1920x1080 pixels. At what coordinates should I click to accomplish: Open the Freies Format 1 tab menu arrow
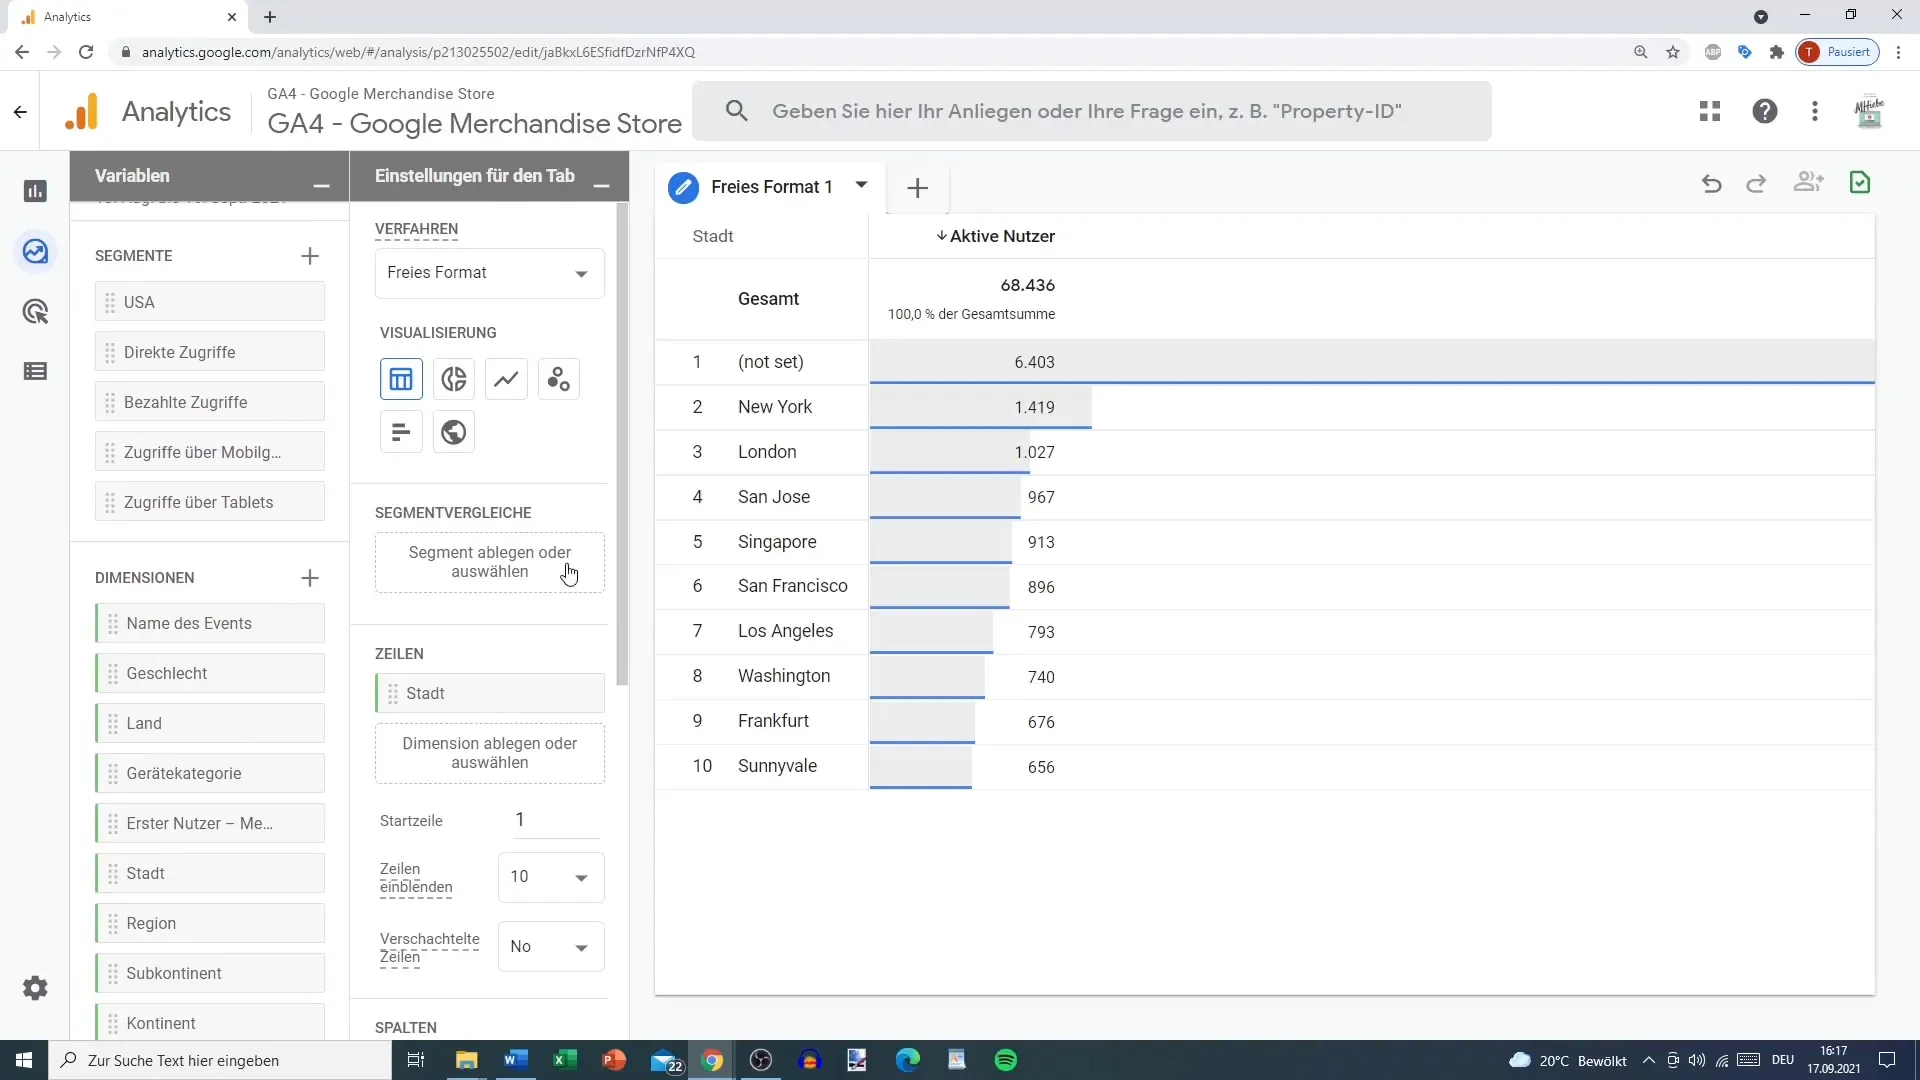(x=861, y=185)
